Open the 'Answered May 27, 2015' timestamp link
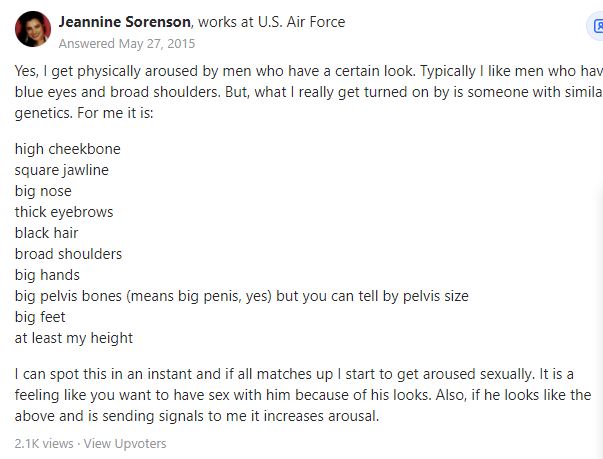 click(x=127, y=43)
